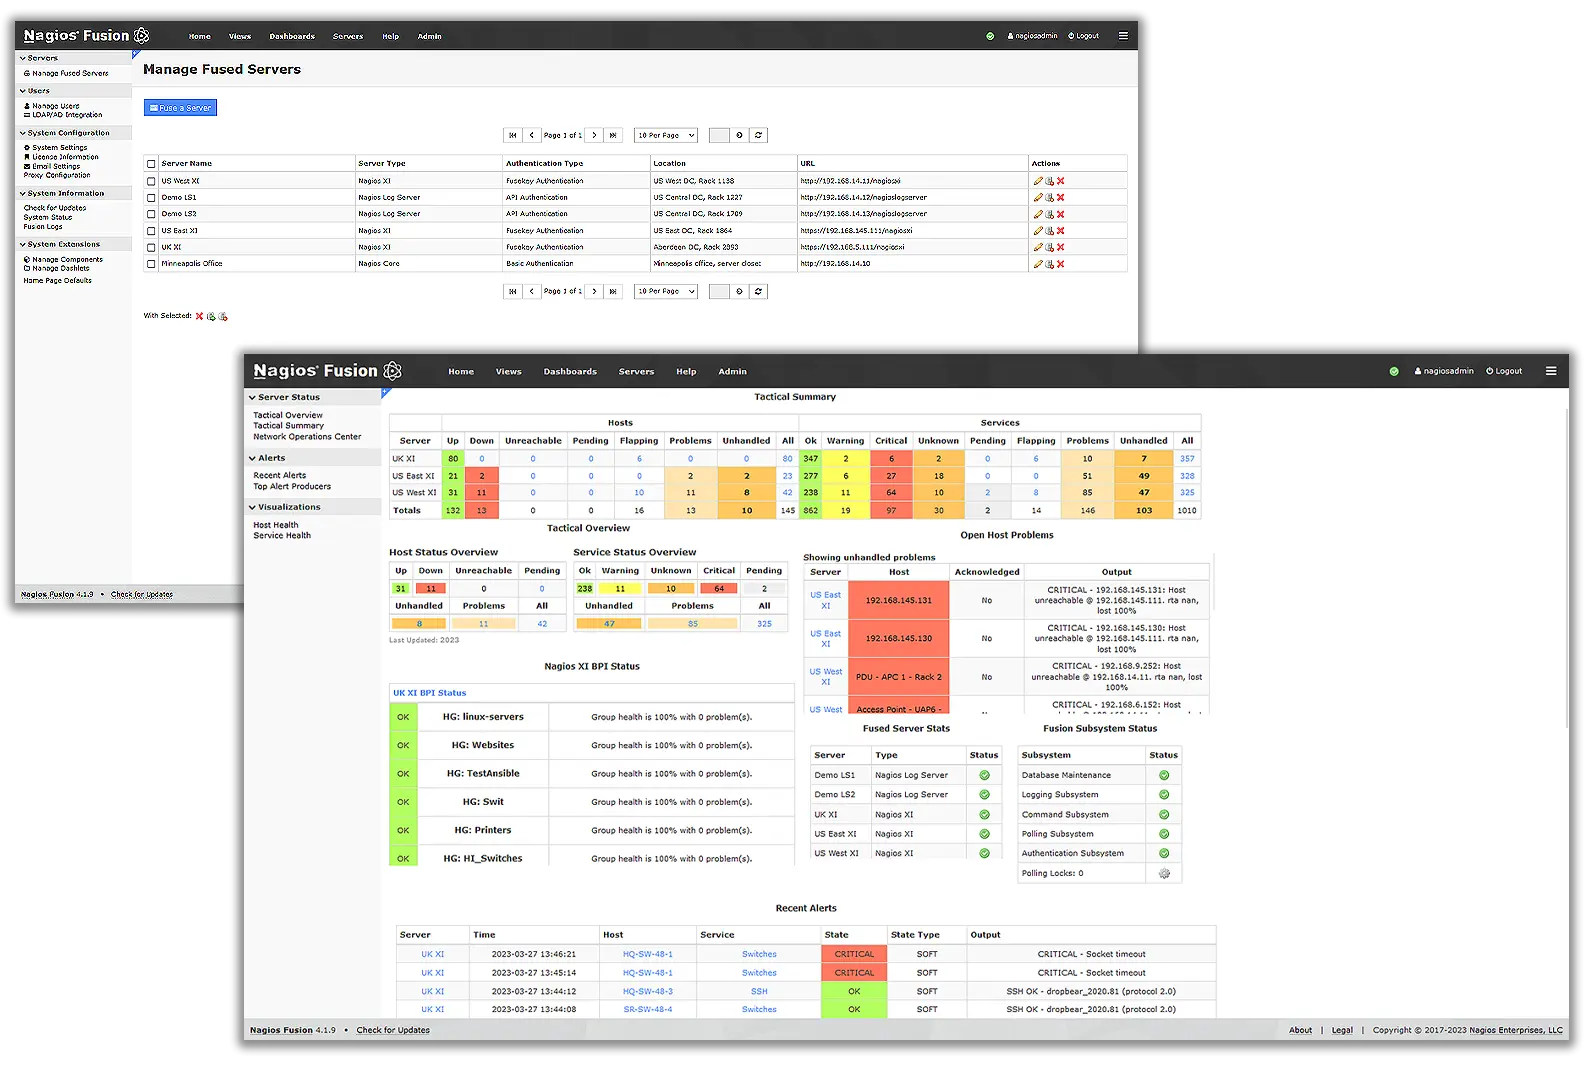
Task: Open Help menu in front window navbar
Action: (686, 371)
